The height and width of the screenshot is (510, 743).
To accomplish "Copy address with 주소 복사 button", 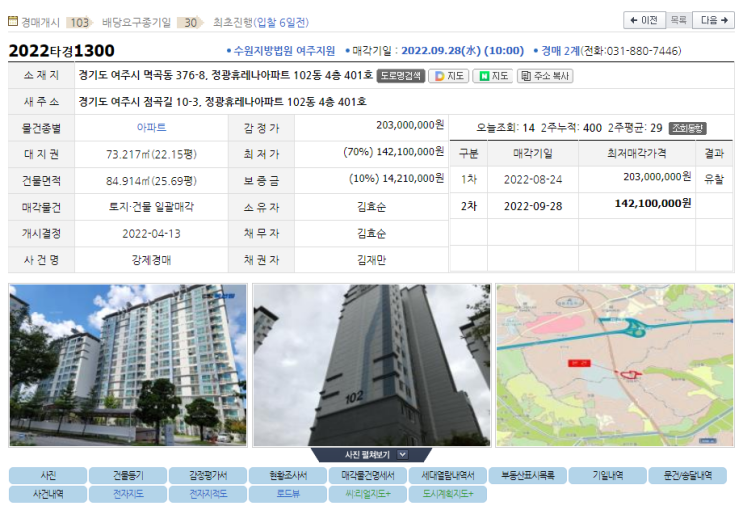I will (x=545, y=76).
